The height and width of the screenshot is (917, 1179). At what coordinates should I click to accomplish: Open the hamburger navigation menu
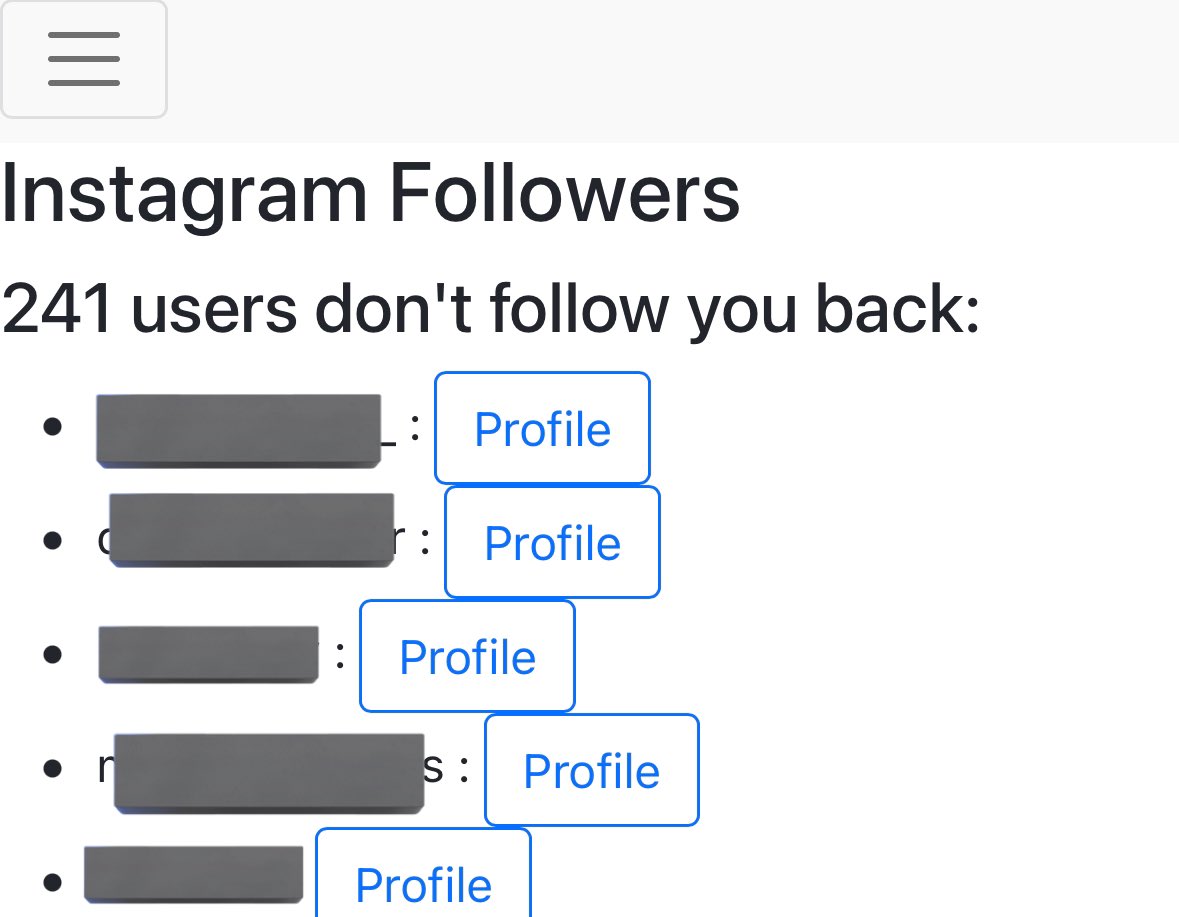(84, 59)
